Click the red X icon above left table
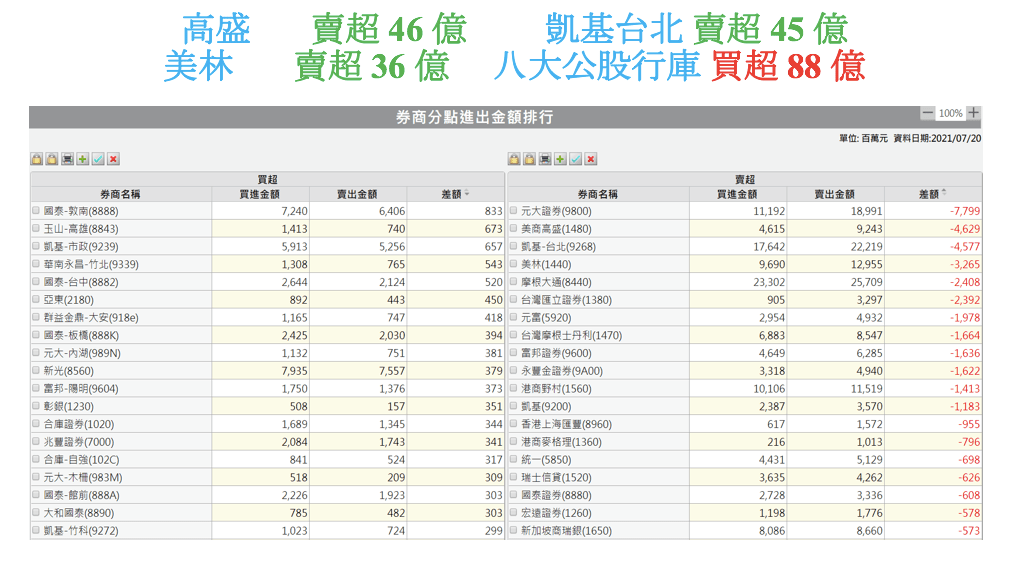The height and width of the screenshot is (572, 1018). [113, 159]
